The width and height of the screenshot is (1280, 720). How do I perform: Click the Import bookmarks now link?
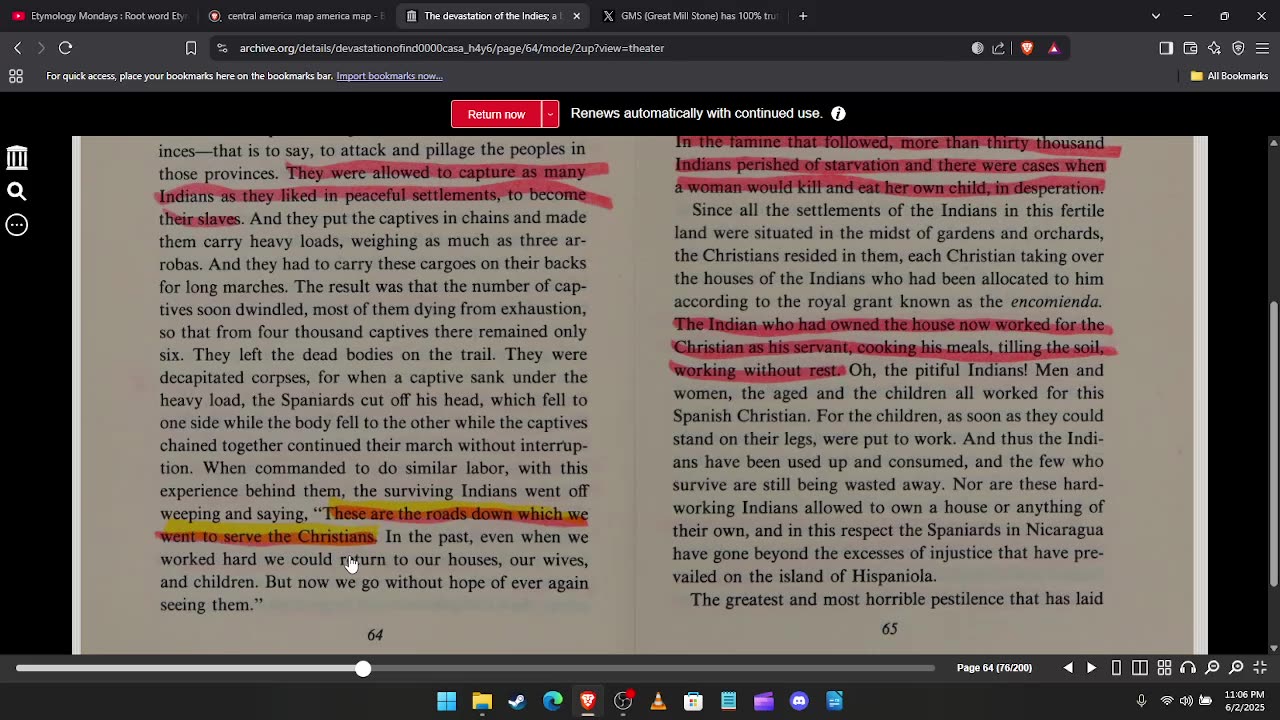[389, 76]
